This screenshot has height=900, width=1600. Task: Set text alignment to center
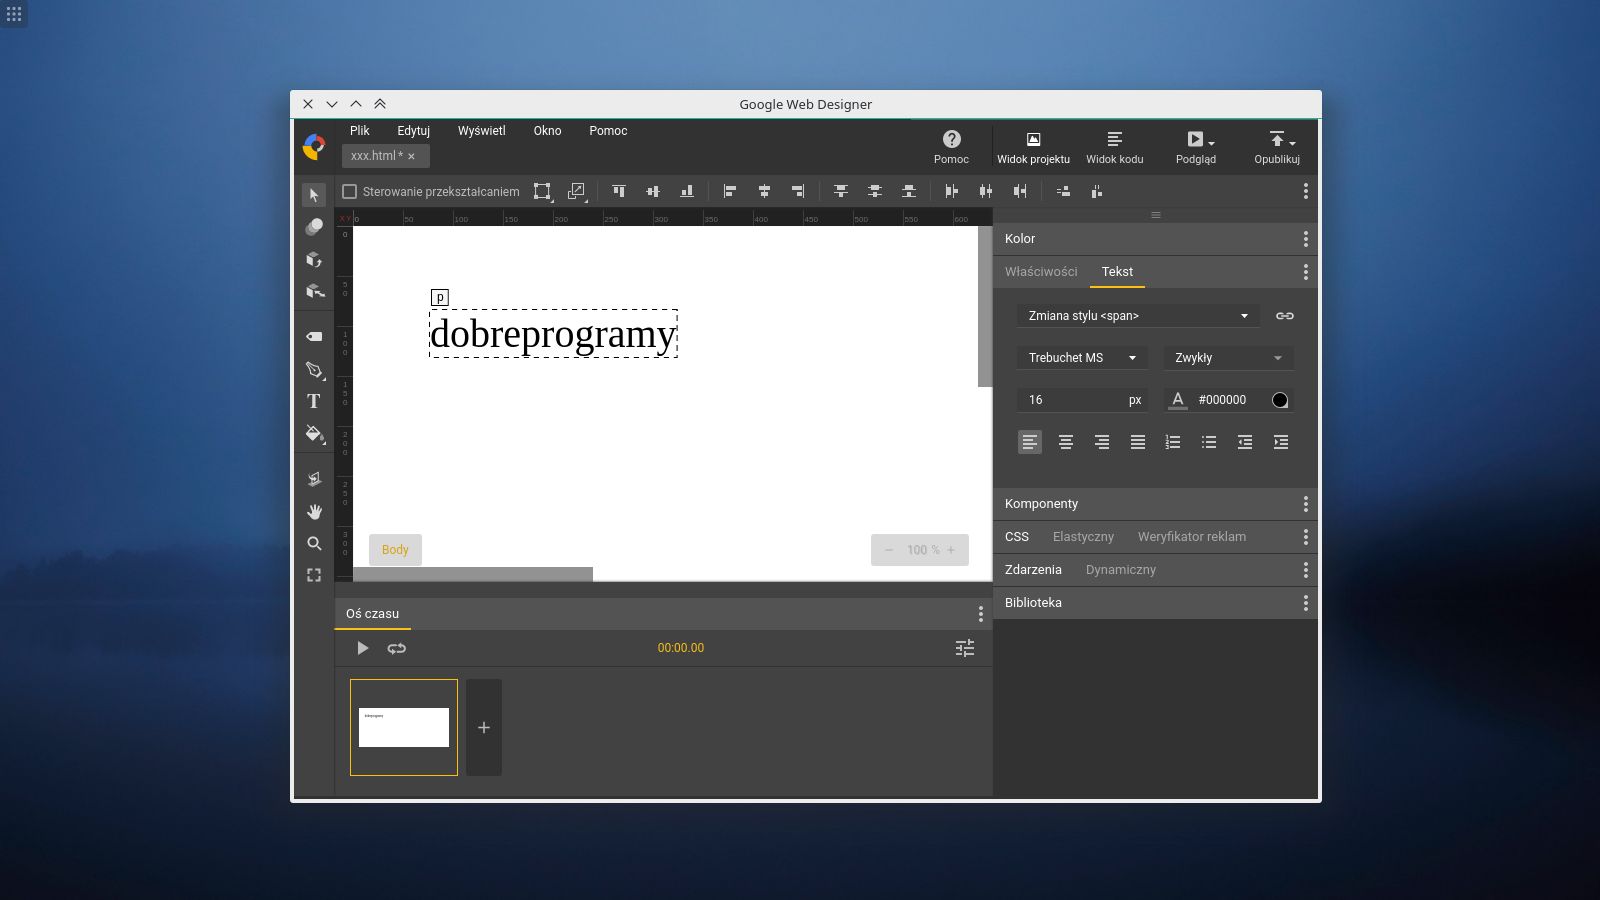pyautogui.click(x=1066, y=442)
